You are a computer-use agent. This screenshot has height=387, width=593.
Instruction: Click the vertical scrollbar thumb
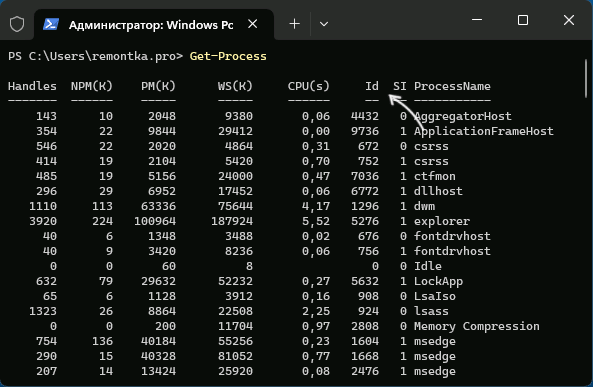(586, 78)
